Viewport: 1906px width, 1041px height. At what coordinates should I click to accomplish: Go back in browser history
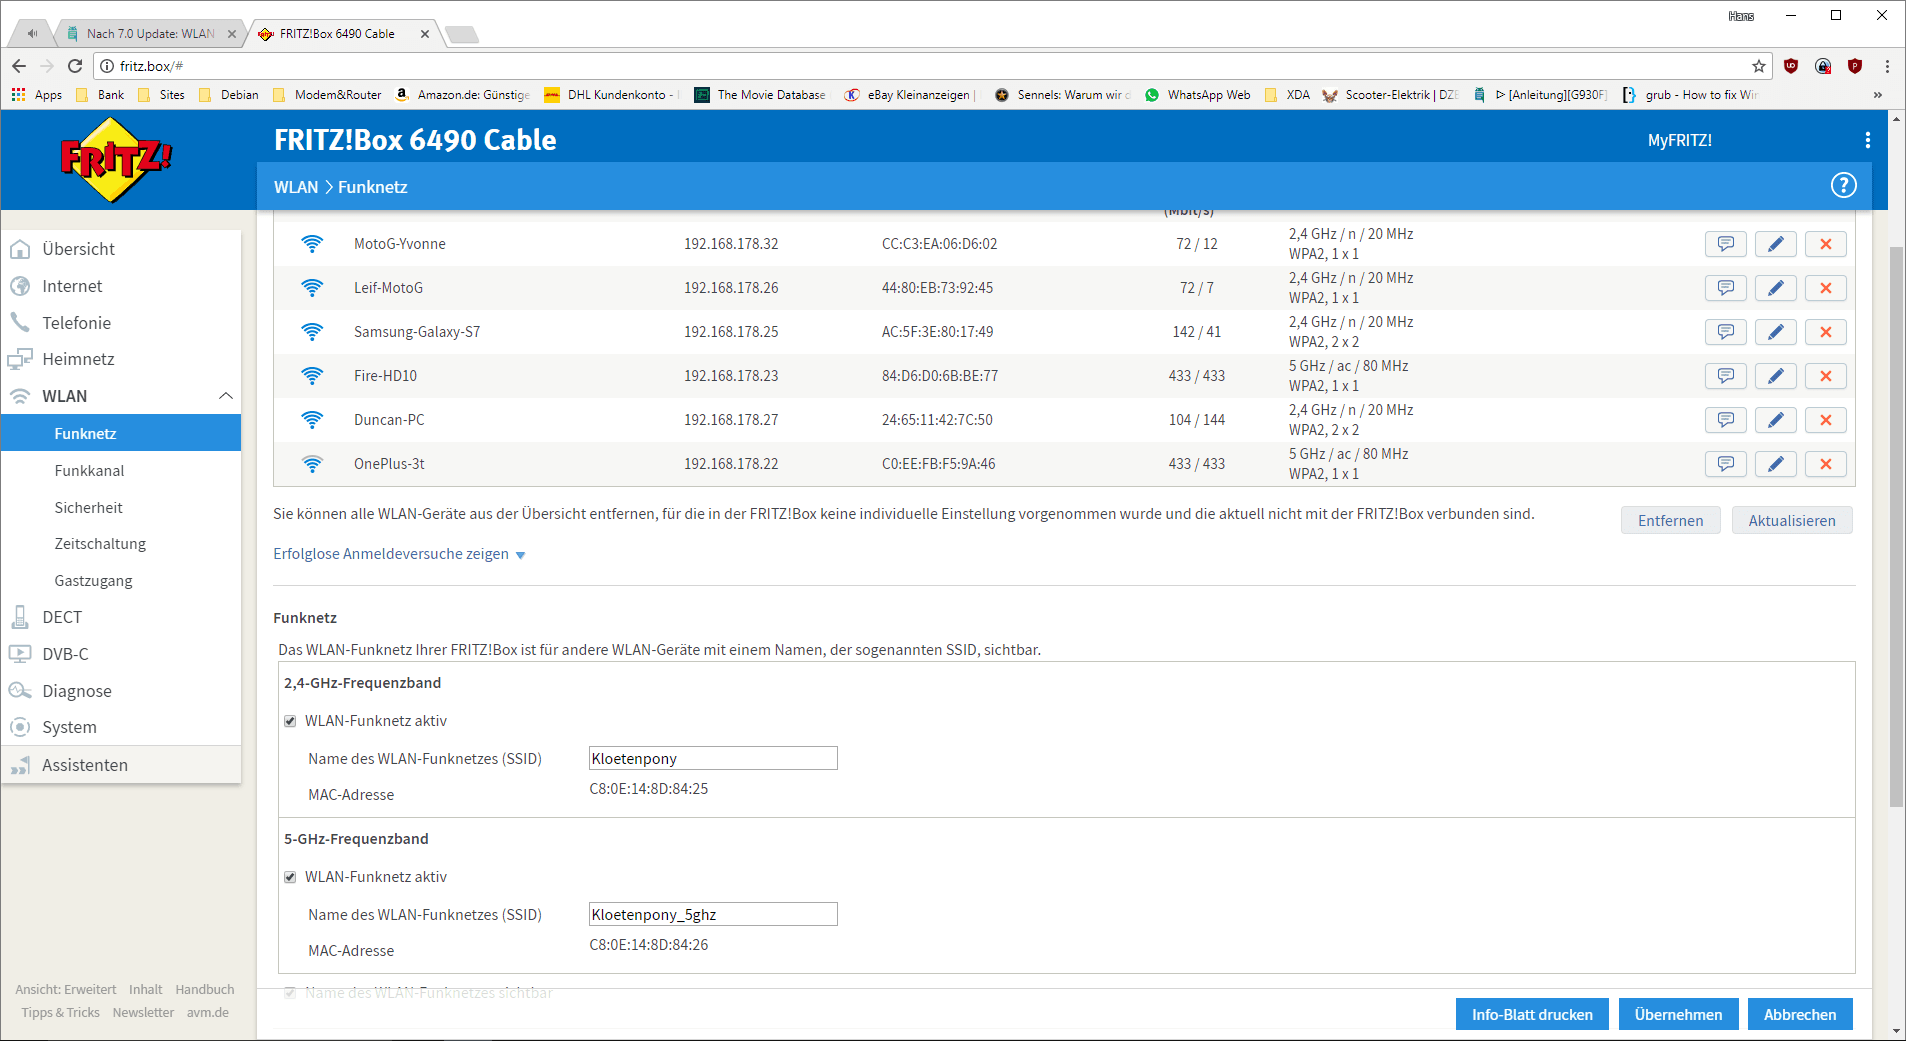(x=19, y=66)
